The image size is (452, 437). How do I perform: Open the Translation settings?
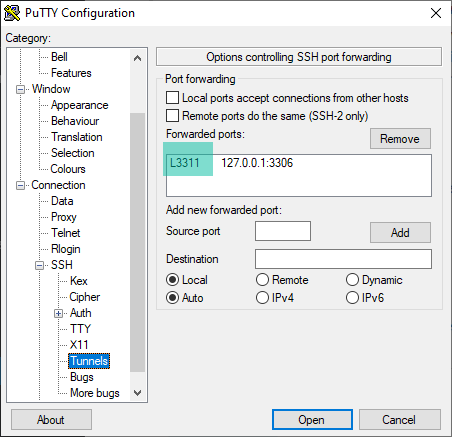point(77,137)
